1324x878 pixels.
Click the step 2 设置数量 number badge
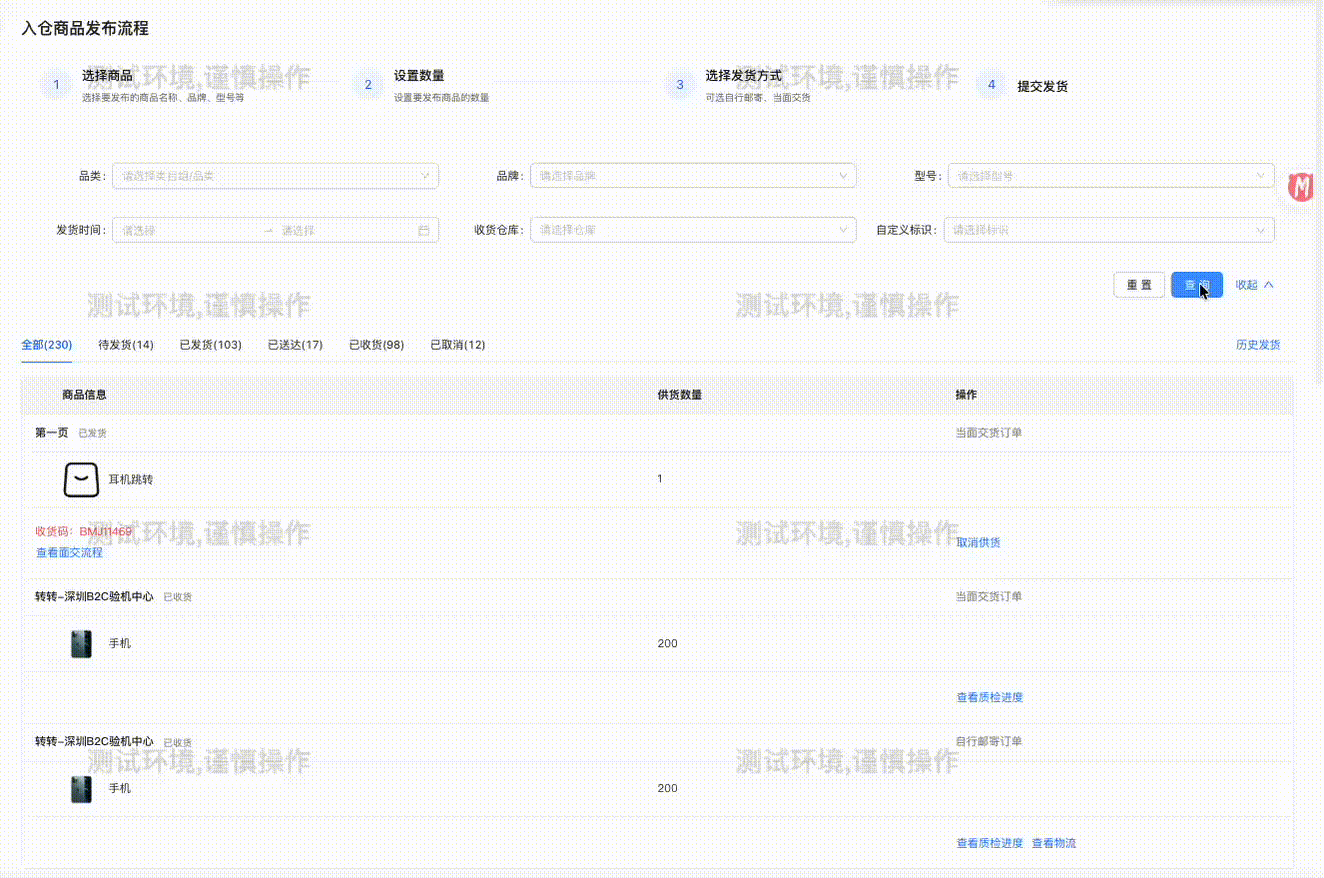[x=368, y=85]
